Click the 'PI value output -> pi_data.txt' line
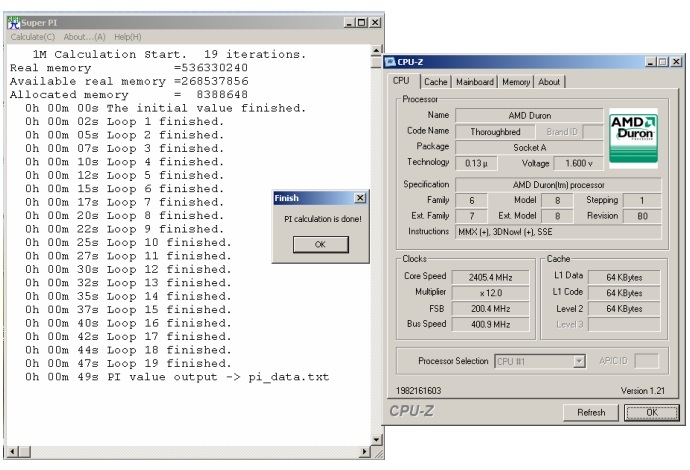Screen dimensions: 690x470 (177, 377)
